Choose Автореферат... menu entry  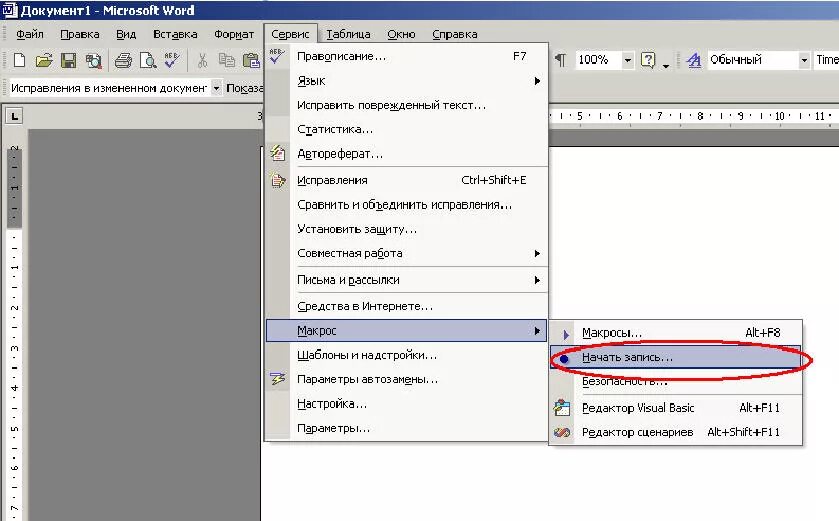click(407, 154)
